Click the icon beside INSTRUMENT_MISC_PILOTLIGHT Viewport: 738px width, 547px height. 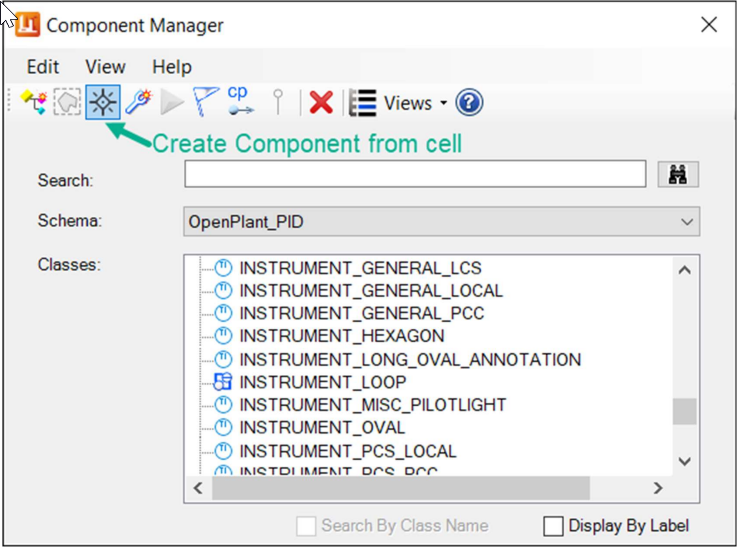click(223, 404)
